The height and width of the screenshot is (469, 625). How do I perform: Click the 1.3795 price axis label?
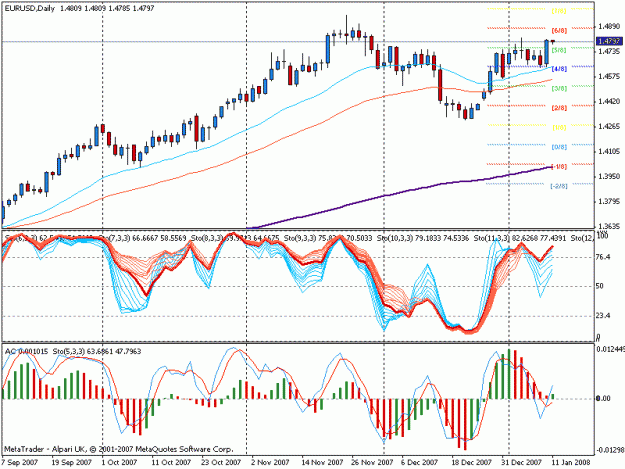click(609, 201)
